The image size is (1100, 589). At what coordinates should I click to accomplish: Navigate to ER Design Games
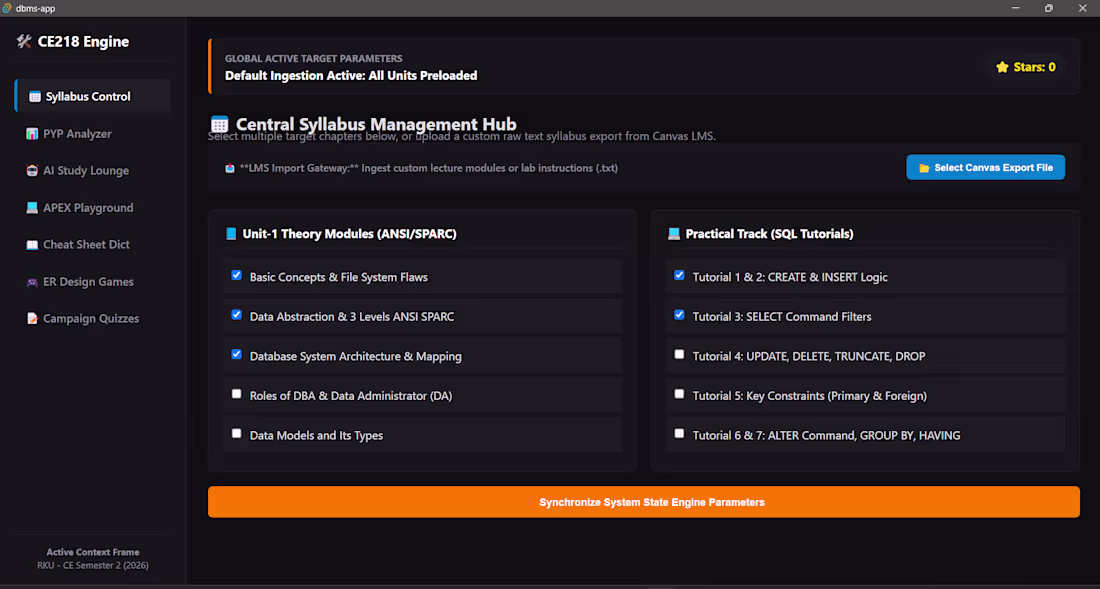coord(93,281)
